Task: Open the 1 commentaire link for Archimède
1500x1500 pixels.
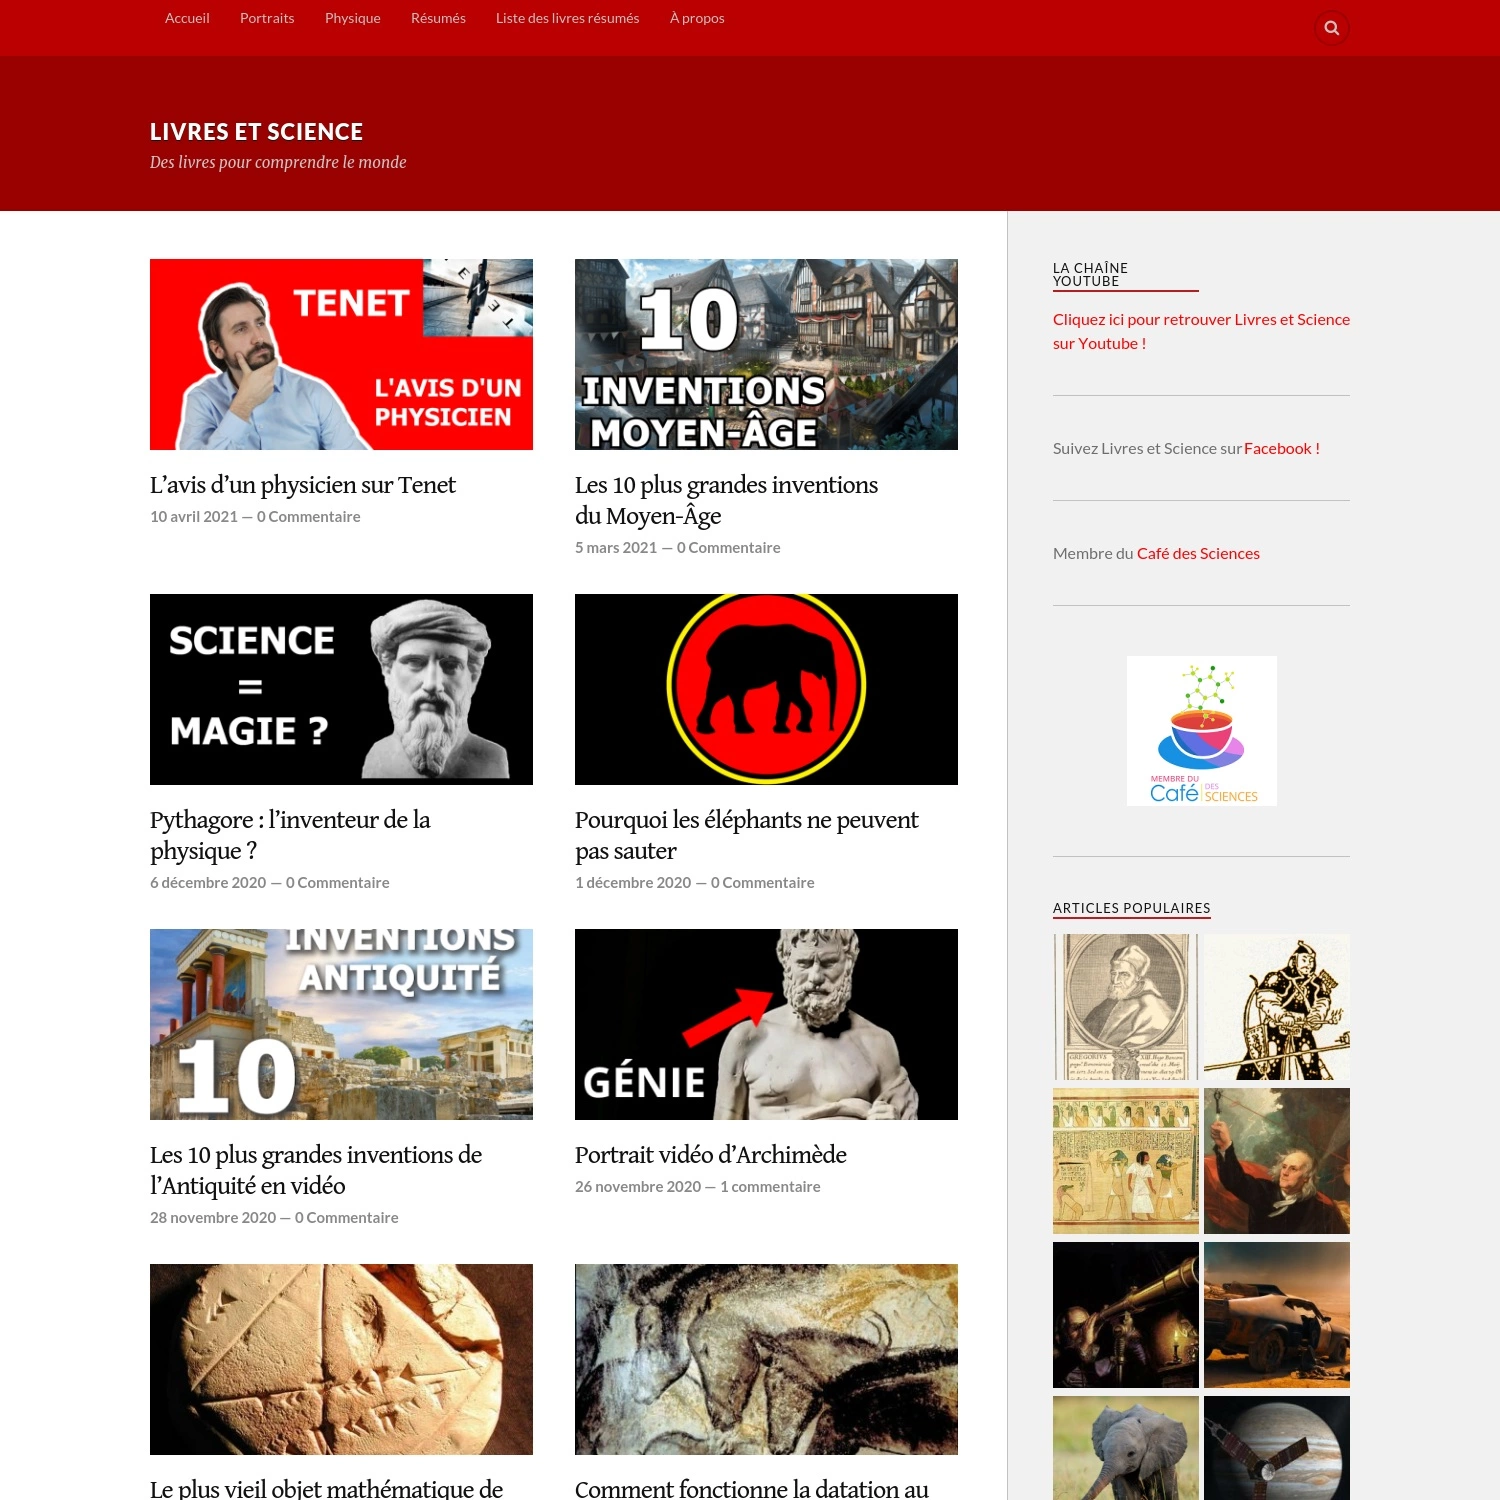Action: pos(770,1187)
